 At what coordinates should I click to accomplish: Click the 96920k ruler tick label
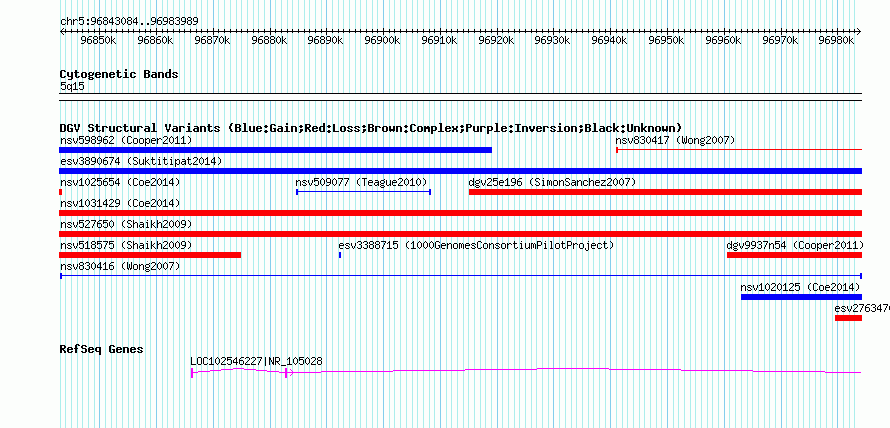pyautogui.click(x=497, y=41)
